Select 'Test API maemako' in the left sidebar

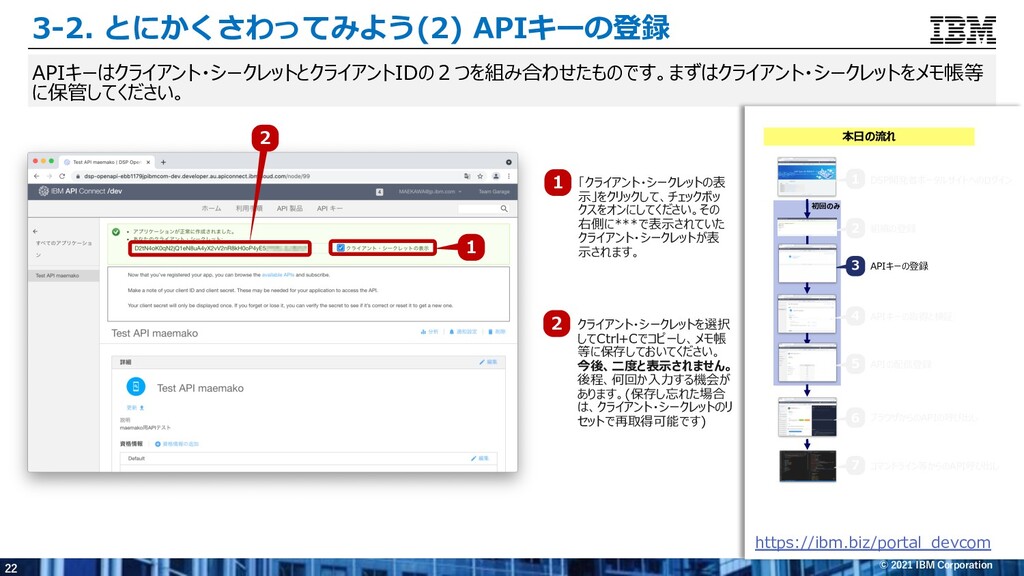(x=63, y=276)
